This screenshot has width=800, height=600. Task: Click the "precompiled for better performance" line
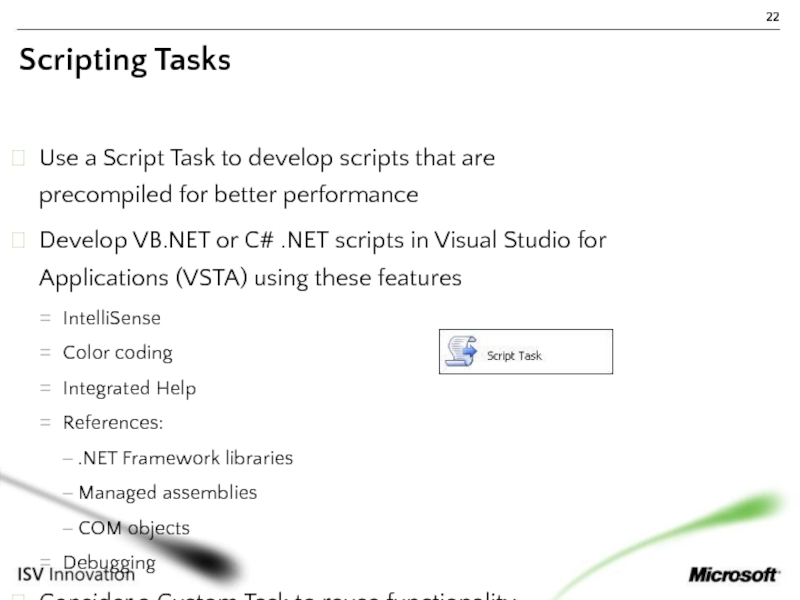[228, 194]
